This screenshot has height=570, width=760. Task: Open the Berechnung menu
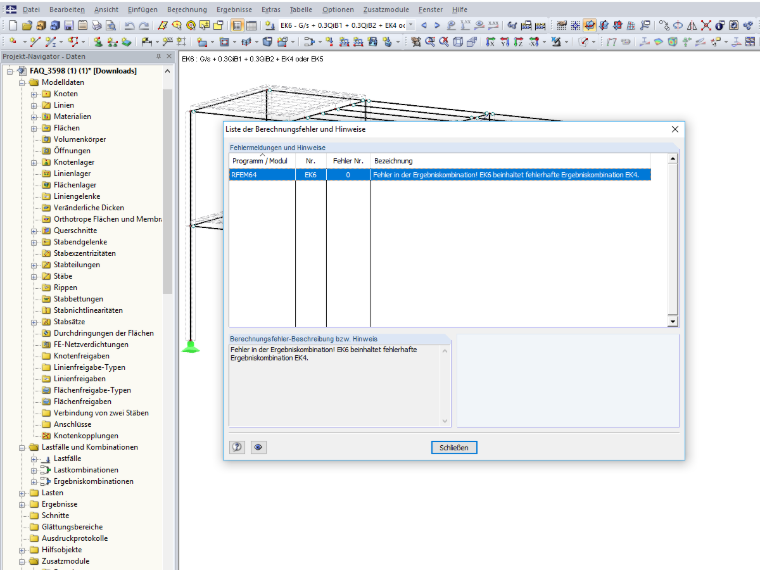pyautogui.click(x=187, y=9)
